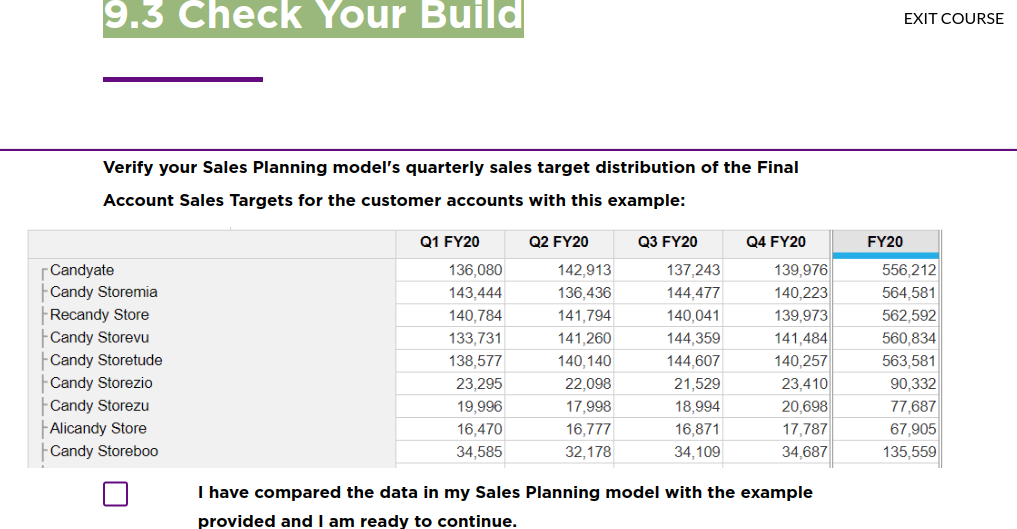Screen dimensions: 1017x529
Task: Select the Q2 FY20 column header
Action: (558, 242)
